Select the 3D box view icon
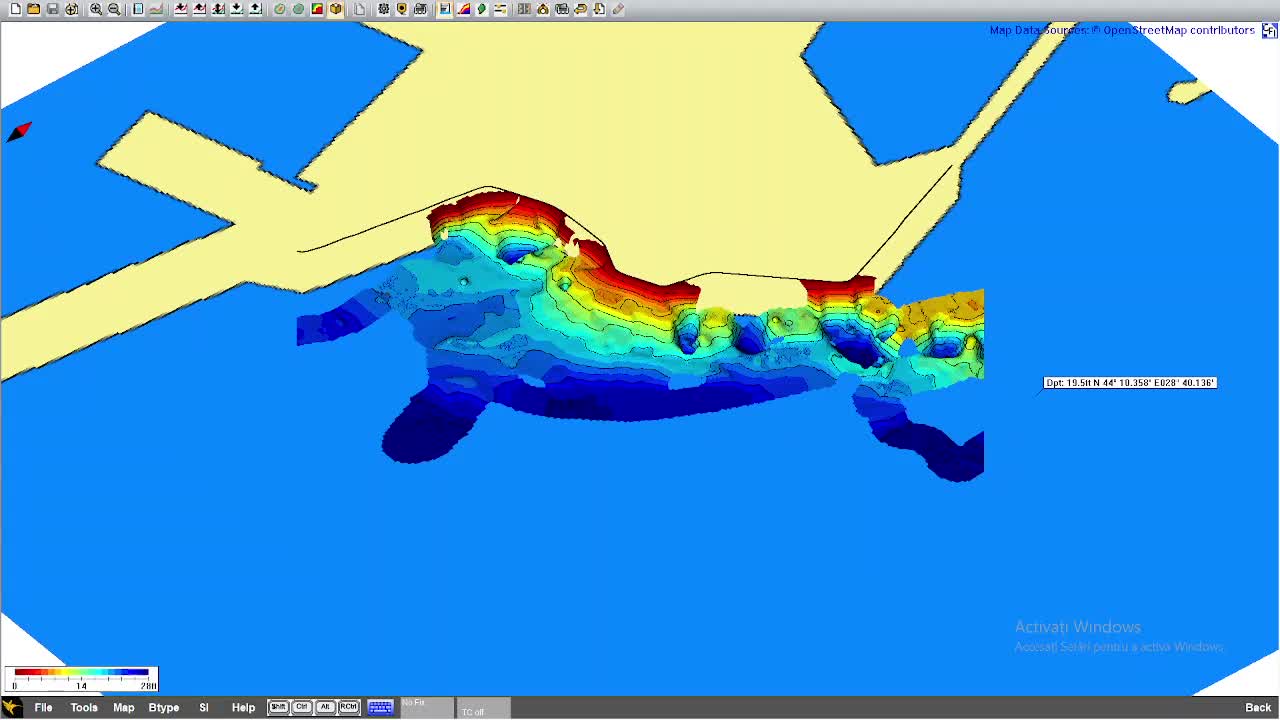 [336, 9]
